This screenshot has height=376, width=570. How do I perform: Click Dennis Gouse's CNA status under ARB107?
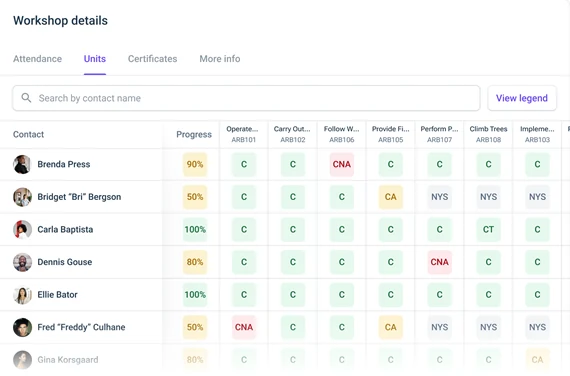tap(439, 262)
